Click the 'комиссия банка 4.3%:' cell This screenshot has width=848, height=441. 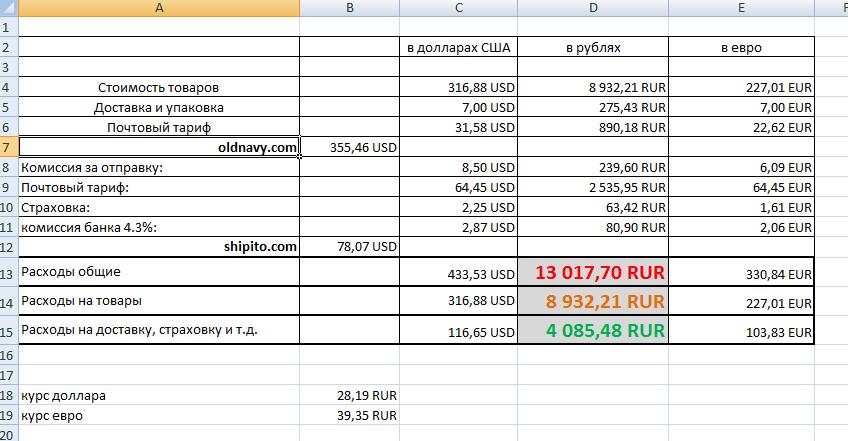pos(159,226)
